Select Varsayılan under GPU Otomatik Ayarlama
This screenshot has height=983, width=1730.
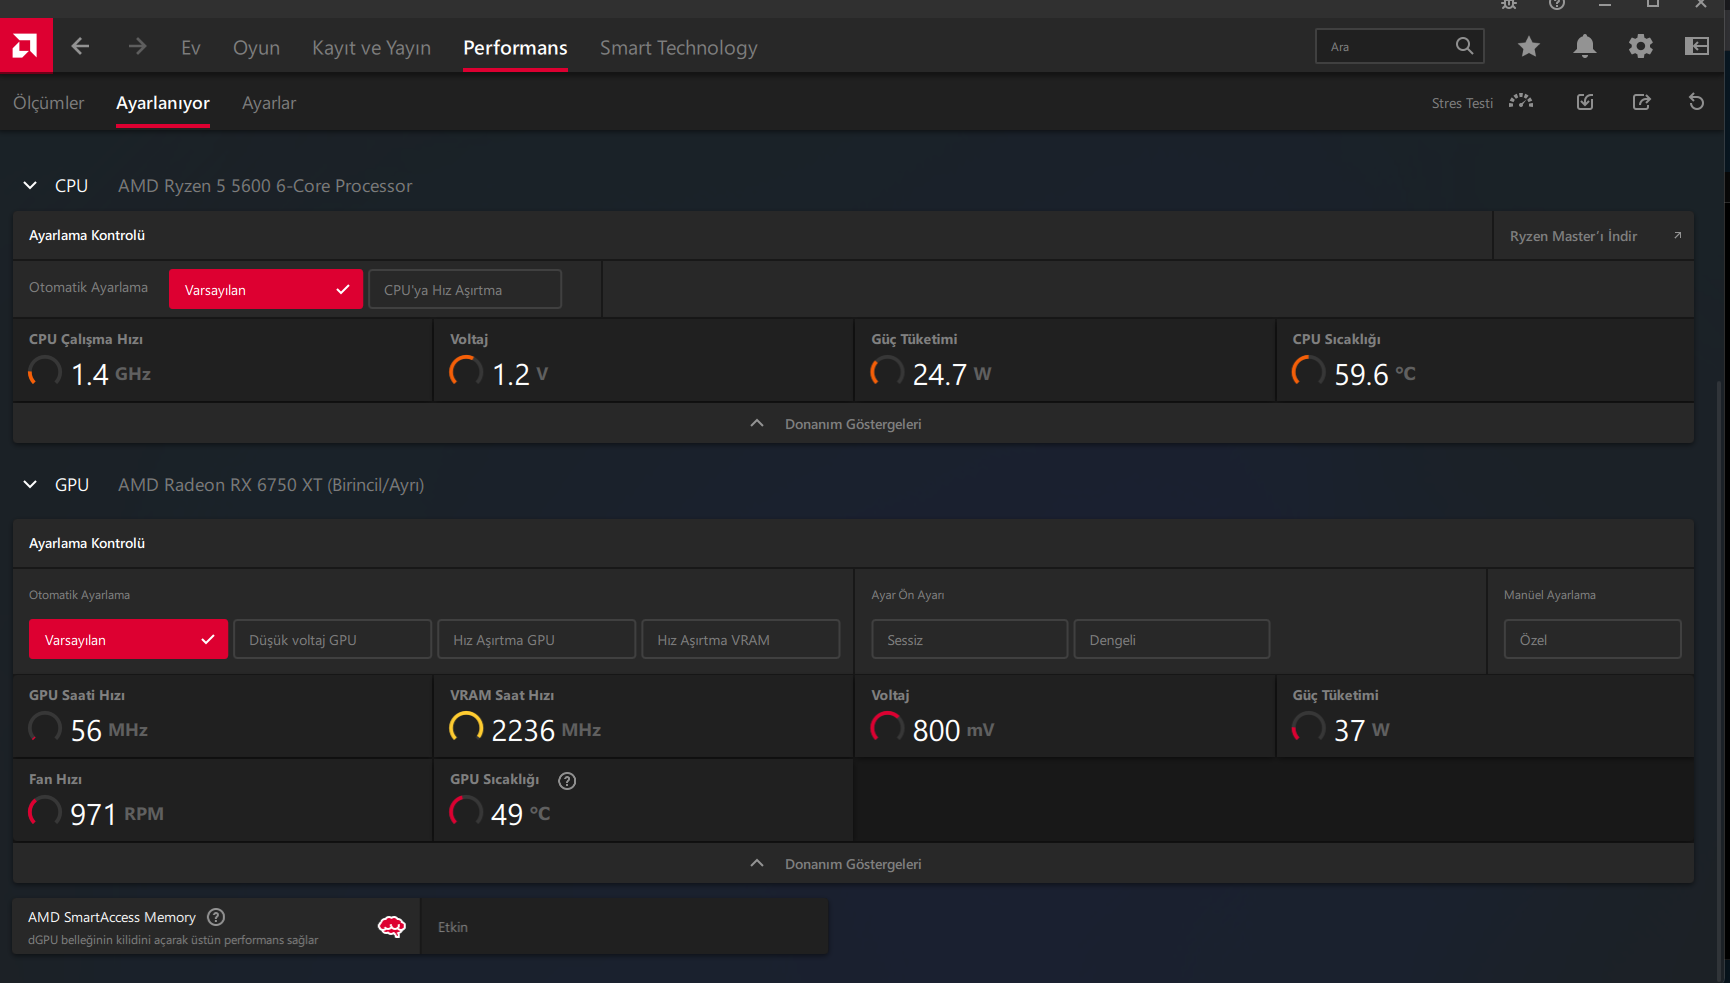(129, 640)
